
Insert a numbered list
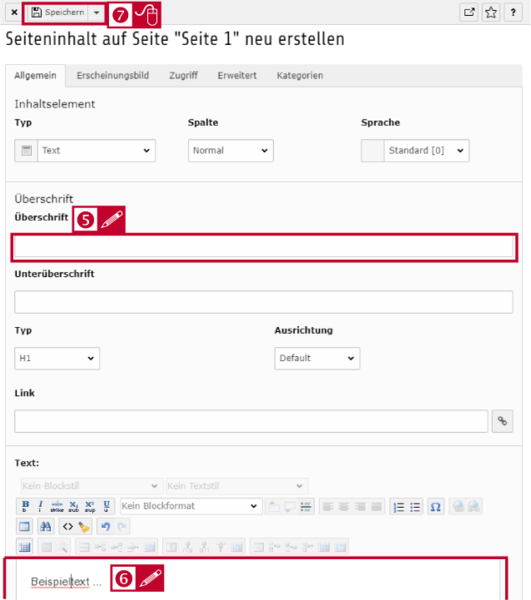pyautogui.click(x=399, y=507)
